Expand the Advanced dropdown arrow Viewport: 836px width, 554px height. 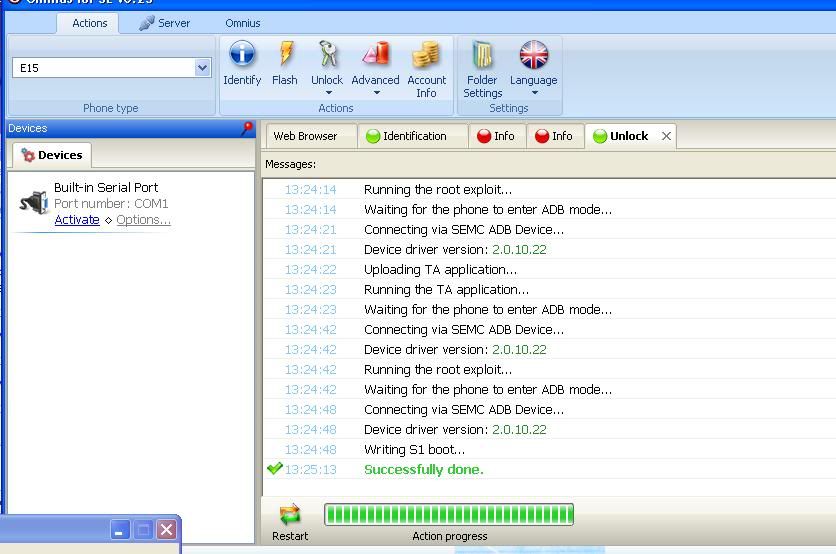(376, 93)
